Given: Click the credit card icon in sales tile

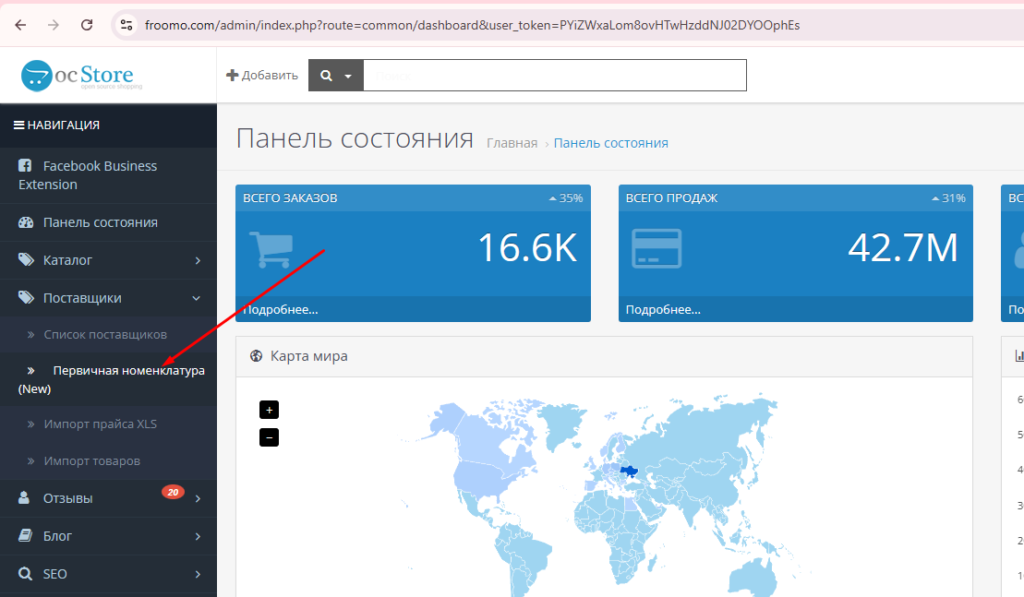Looking at the screenshot, I should point(656,249).
